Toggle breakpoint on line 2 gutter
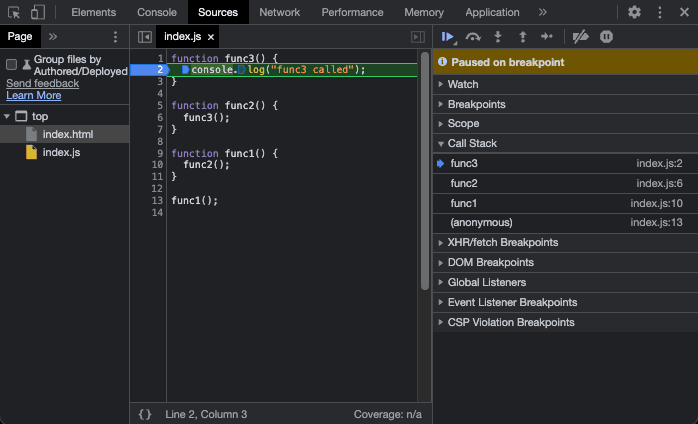Image resolution: width=698 pixels, height=424 pixels. point(150,70)
